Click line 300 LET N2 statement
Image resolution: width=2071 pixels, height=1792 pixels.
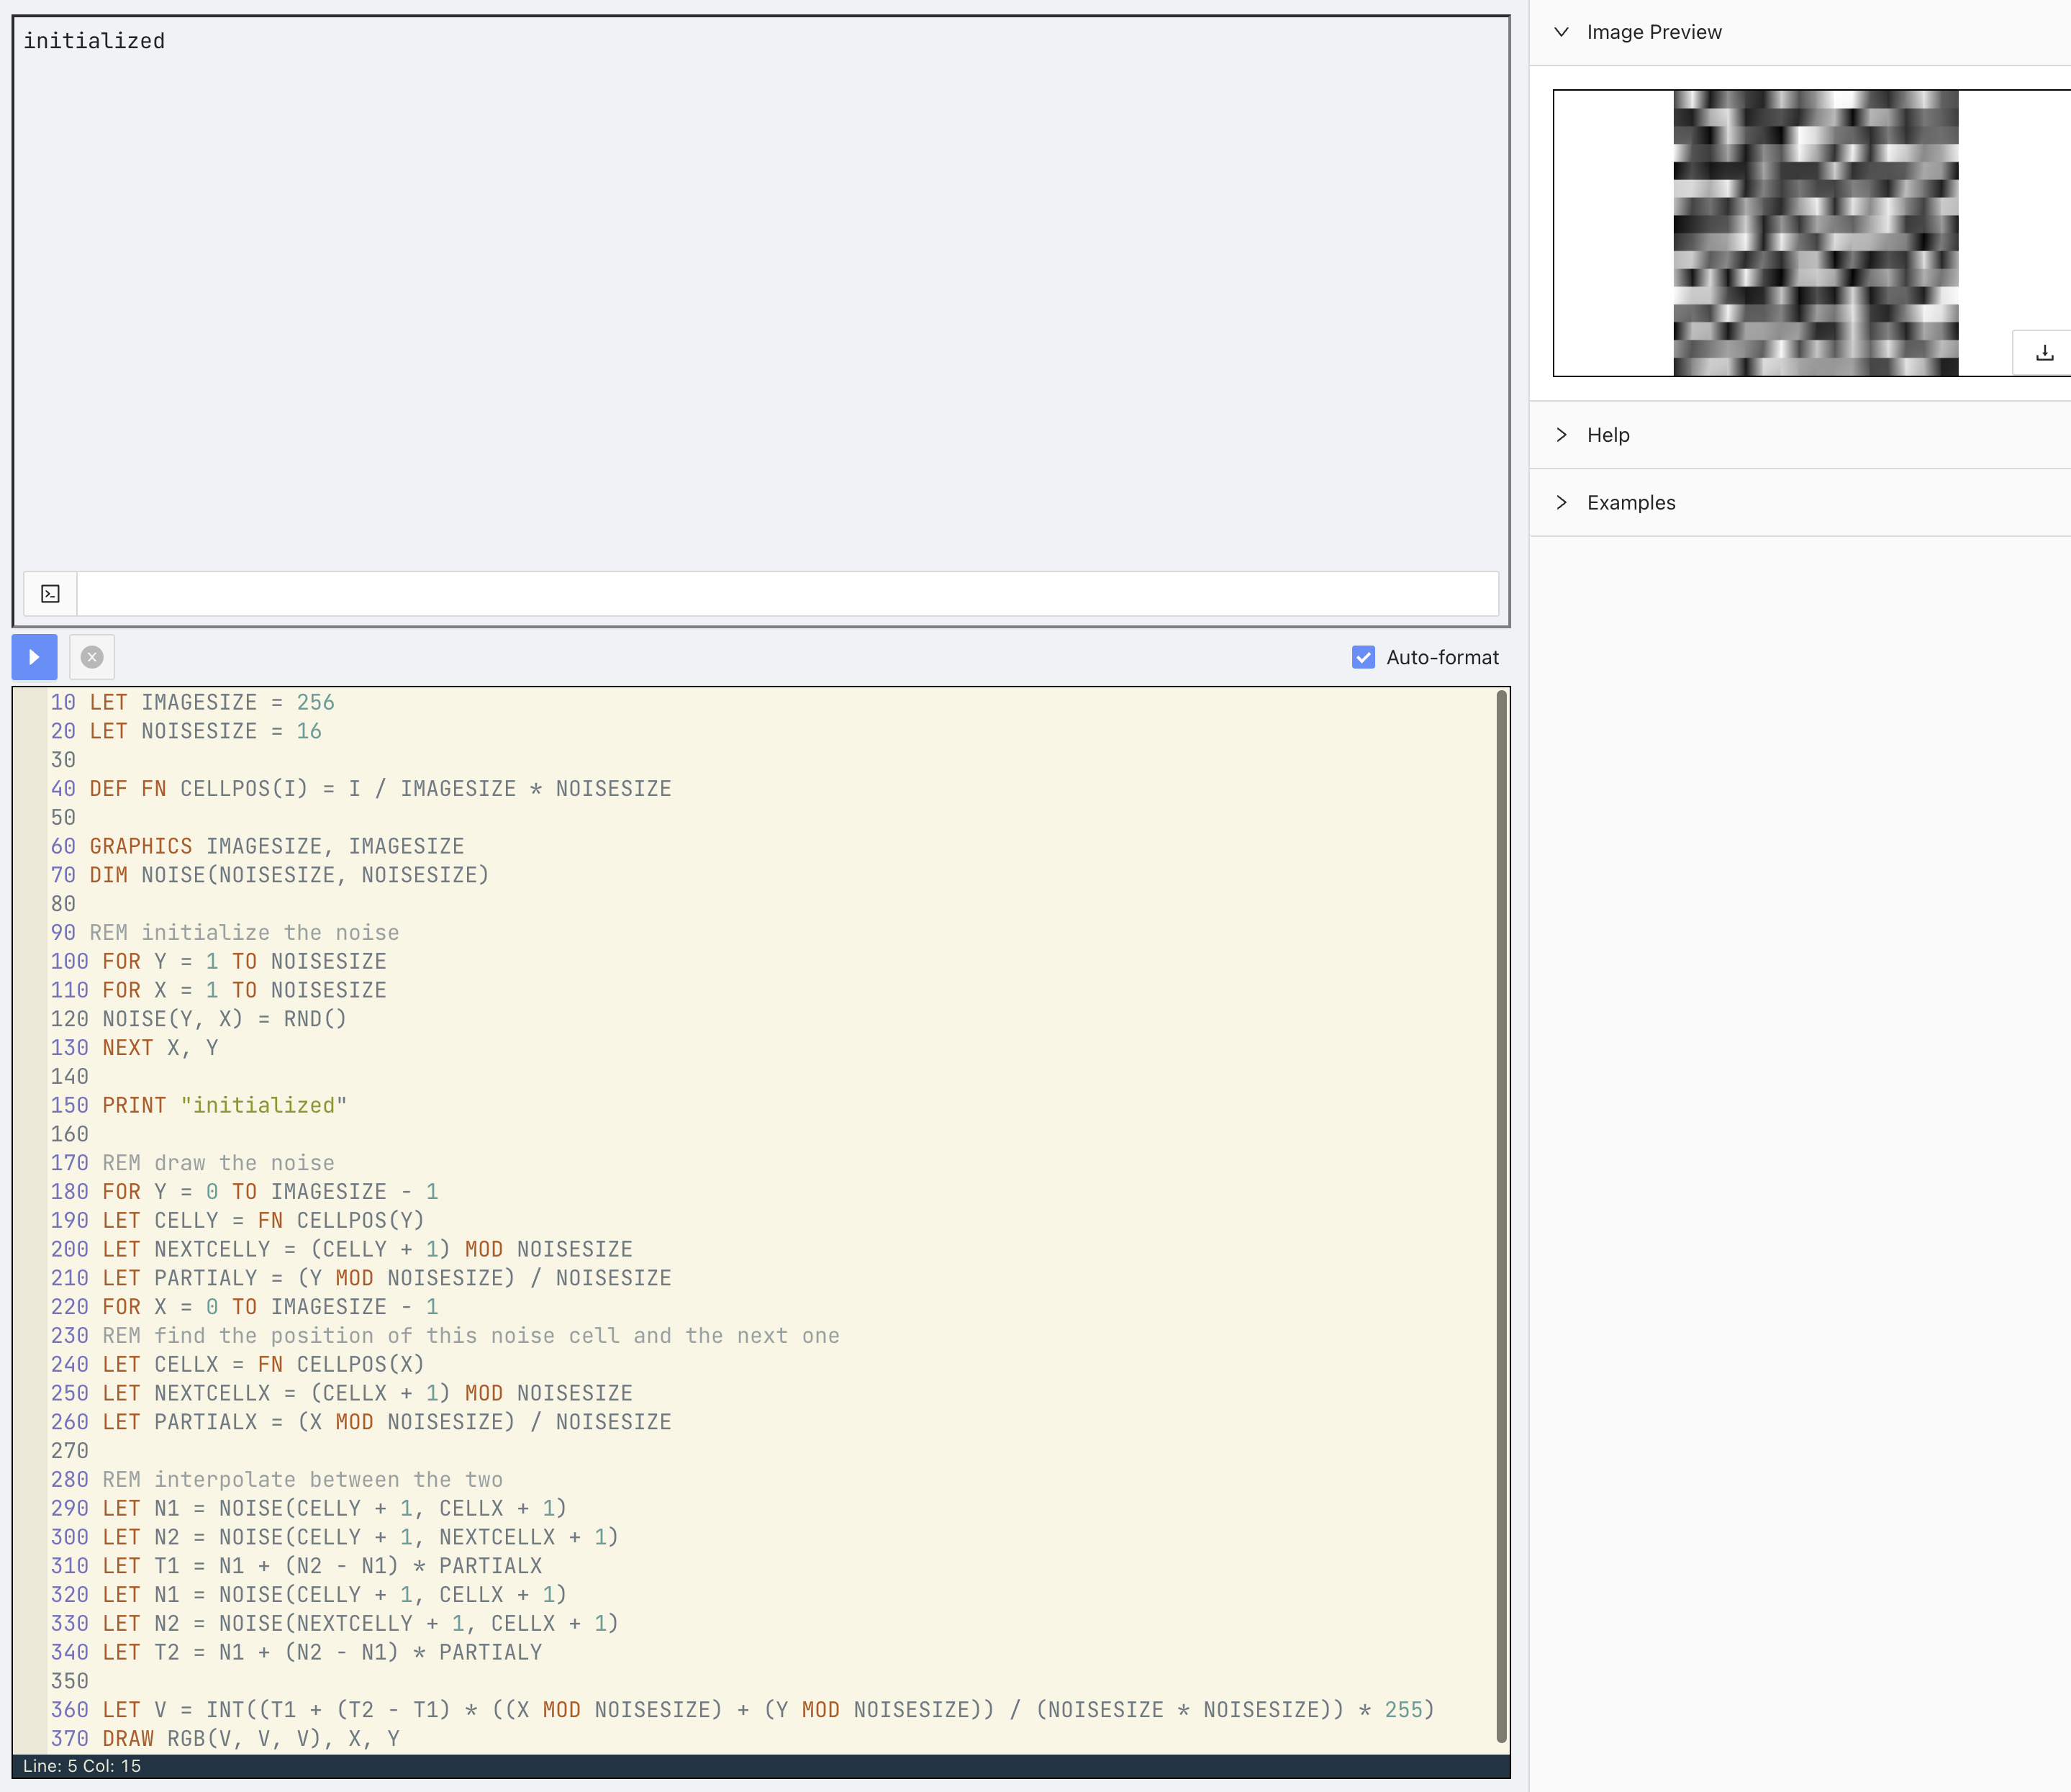pos(335,1538)
